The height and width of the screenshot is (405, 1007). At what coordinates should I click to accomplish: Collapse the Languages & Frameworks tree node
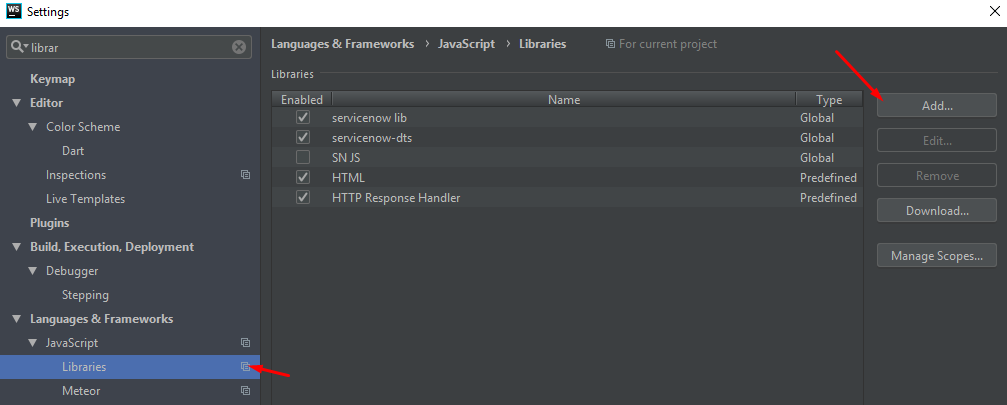pyautogui.click(x=16, y=319)
